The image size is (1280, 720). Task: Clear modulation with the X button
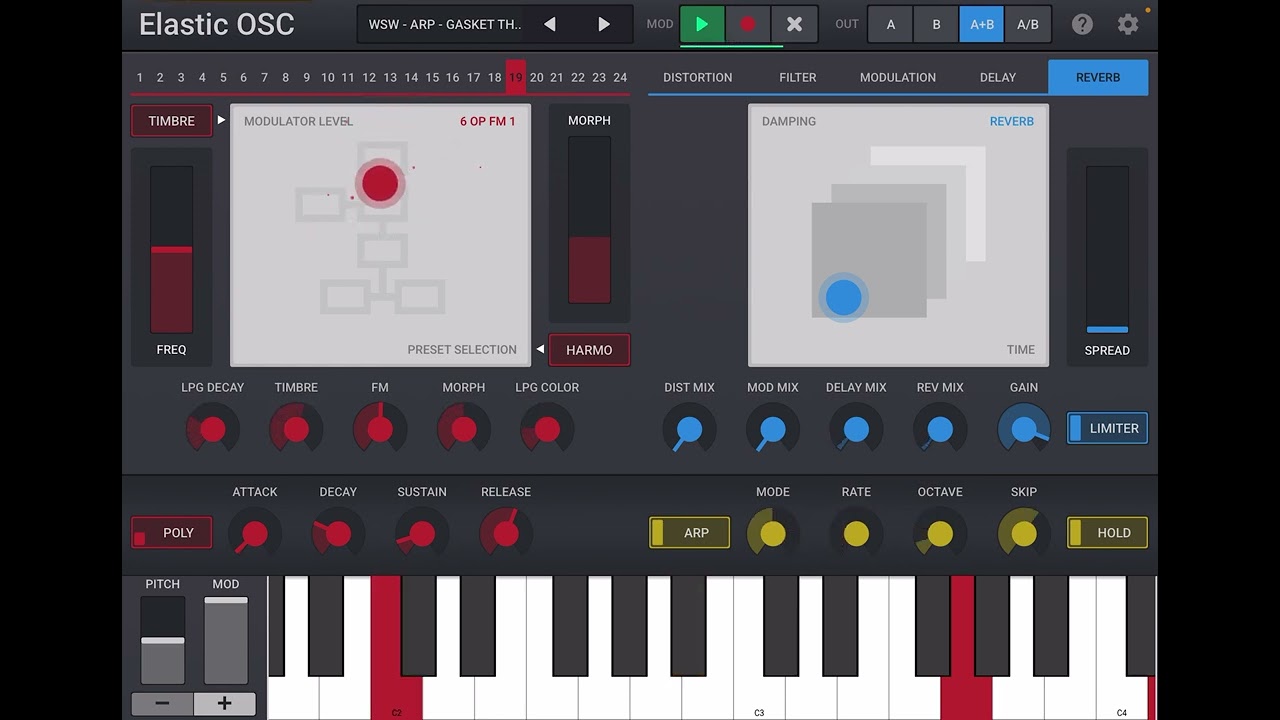point(794,24)
